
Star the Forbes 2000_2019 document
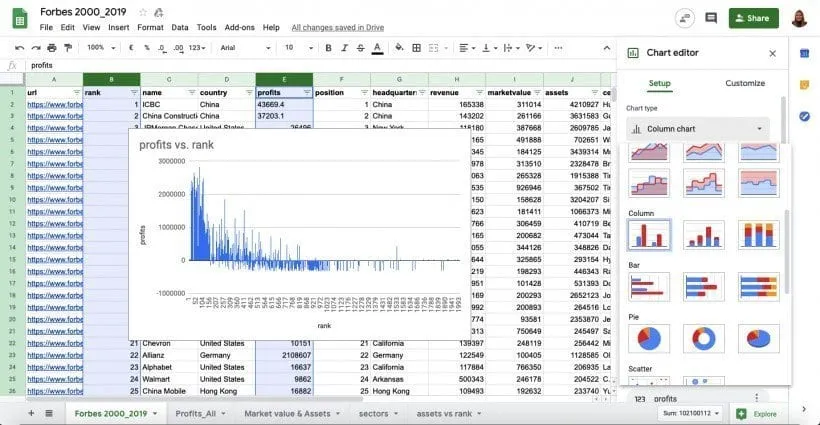coord(143,12)
